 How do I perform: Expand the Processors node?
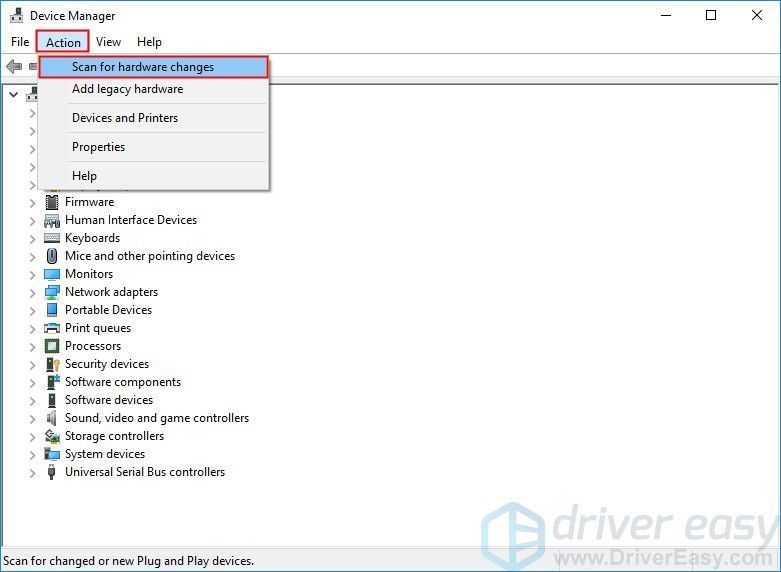32,347
